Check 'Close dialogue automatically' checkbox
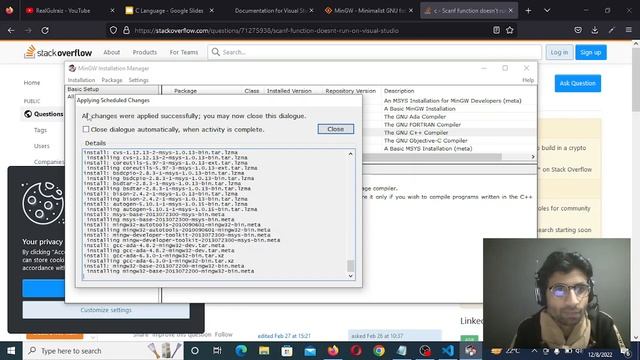Image resolution: width=640 pixels, height=360 pixels. pos(86,129)
